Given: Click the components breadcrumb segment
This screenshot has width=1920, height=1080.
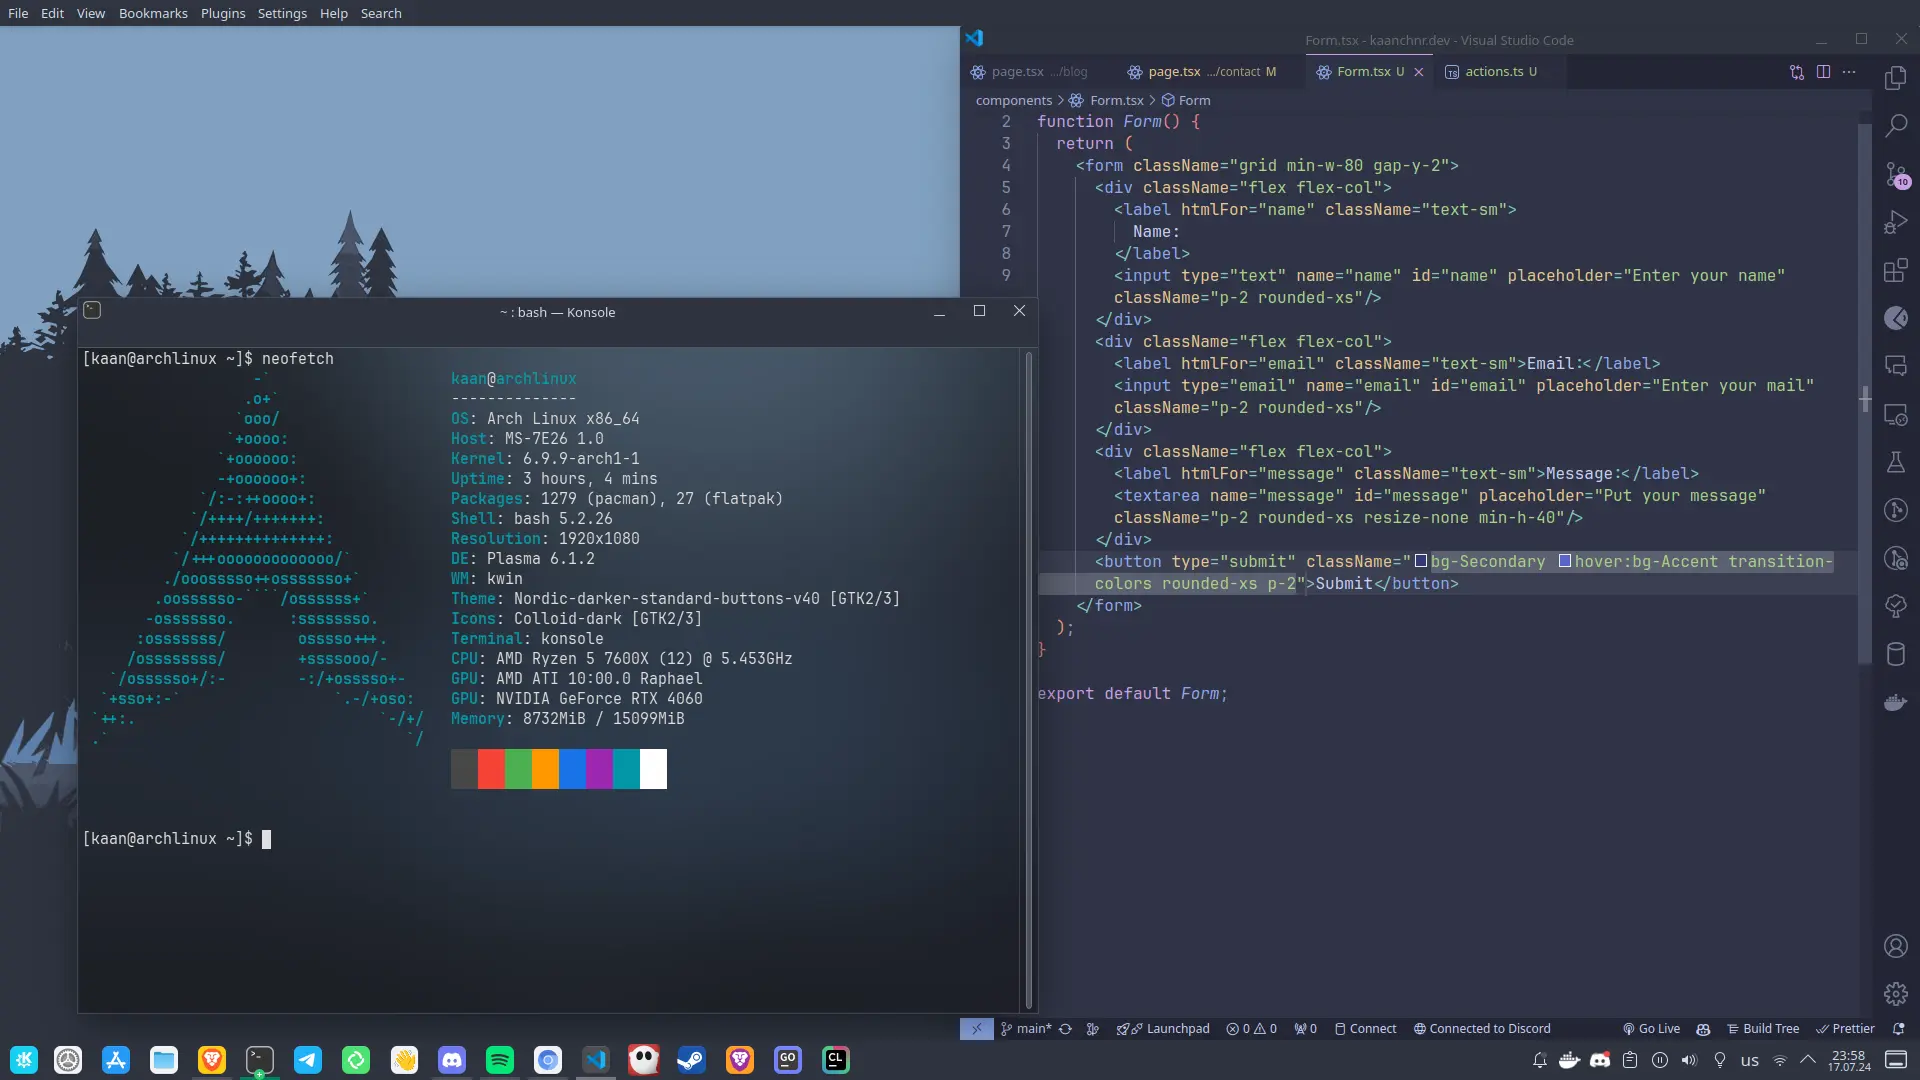Looking at the screenshot, I should click(x=1013, y=100).
